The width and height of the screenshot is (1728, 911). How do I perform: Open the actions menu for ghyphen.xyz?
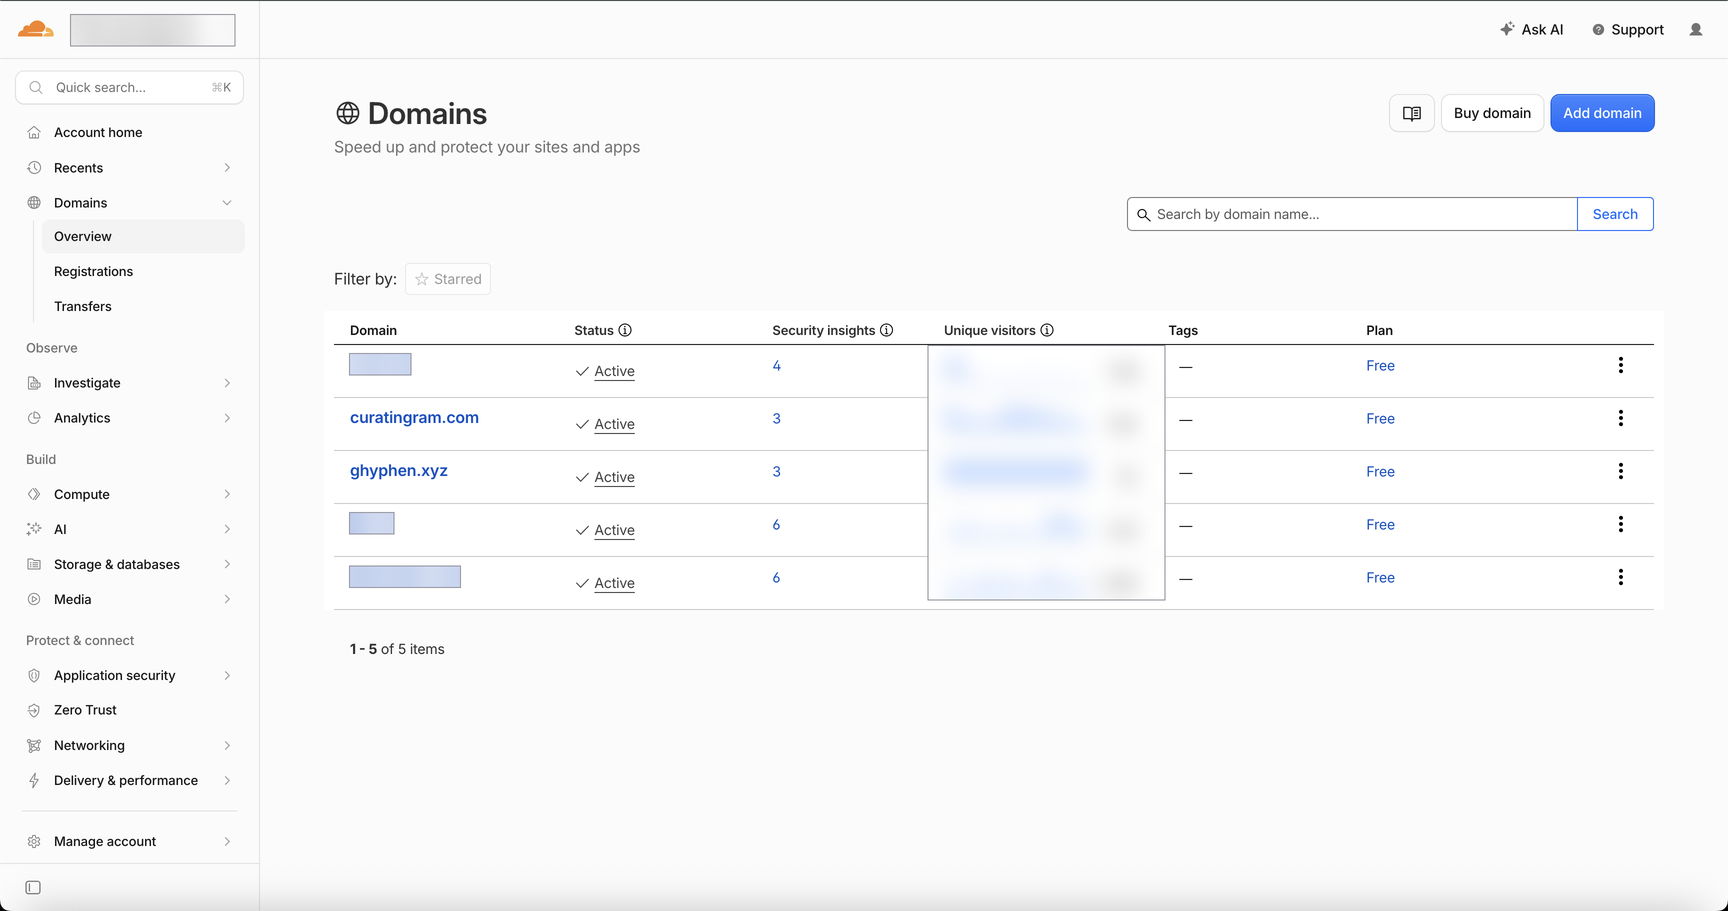[1621, 471]
